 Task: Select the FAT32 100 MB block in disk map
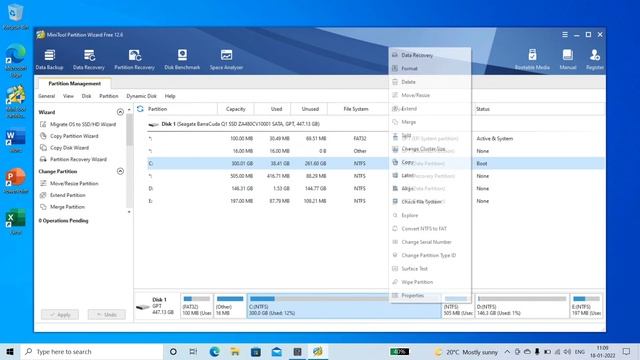[x=197, y=305]
